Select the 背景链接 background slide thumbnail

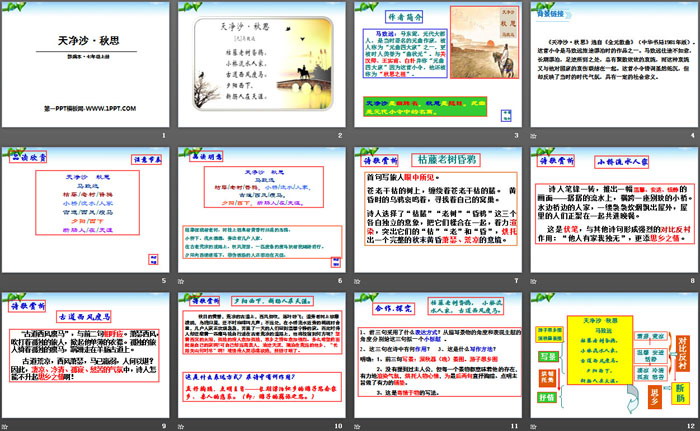[x=610, y=66]
